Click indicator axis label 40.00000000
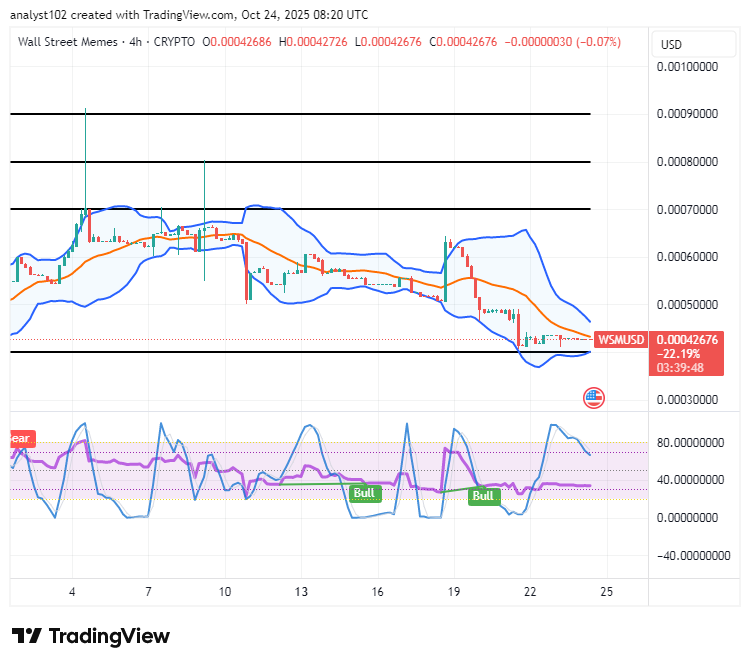Screen dimensions: 750x666 (x=690, y=480)
